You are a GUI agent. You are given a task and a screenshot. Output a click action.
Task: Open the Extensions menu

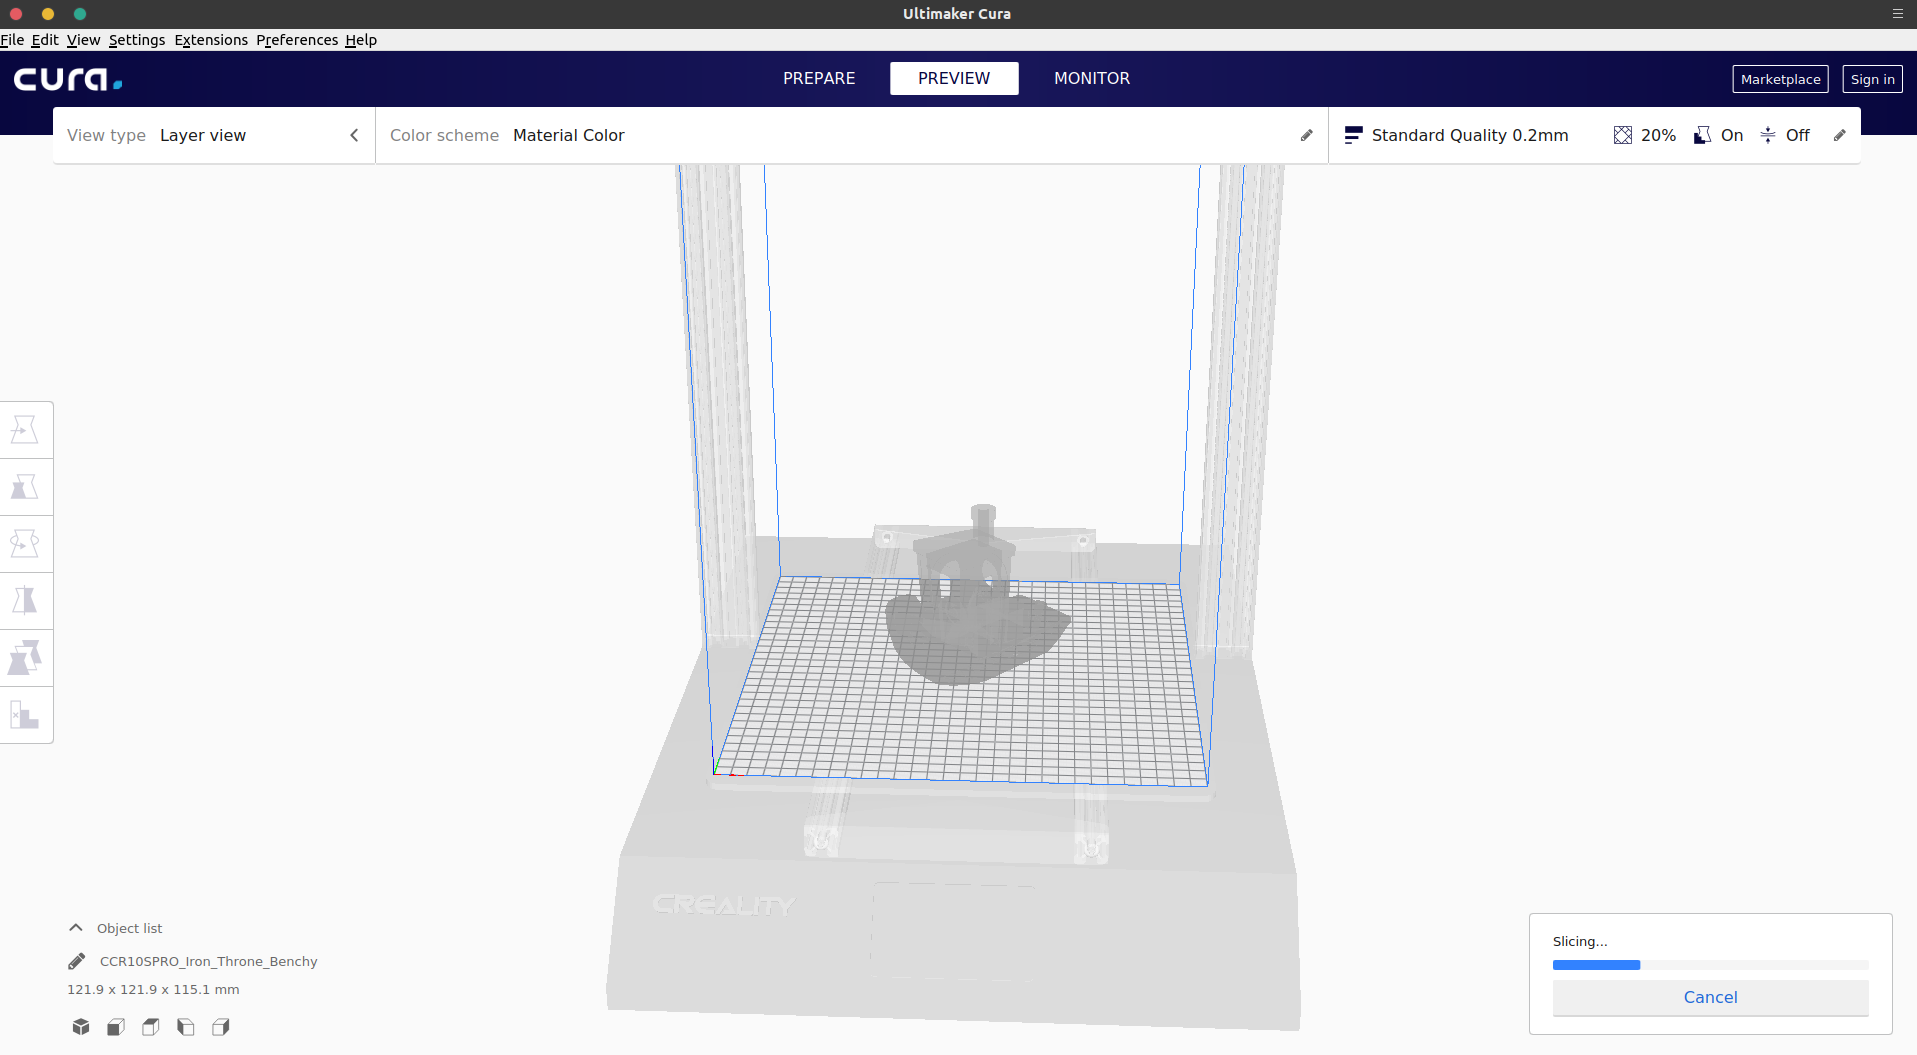pos(210,40)
